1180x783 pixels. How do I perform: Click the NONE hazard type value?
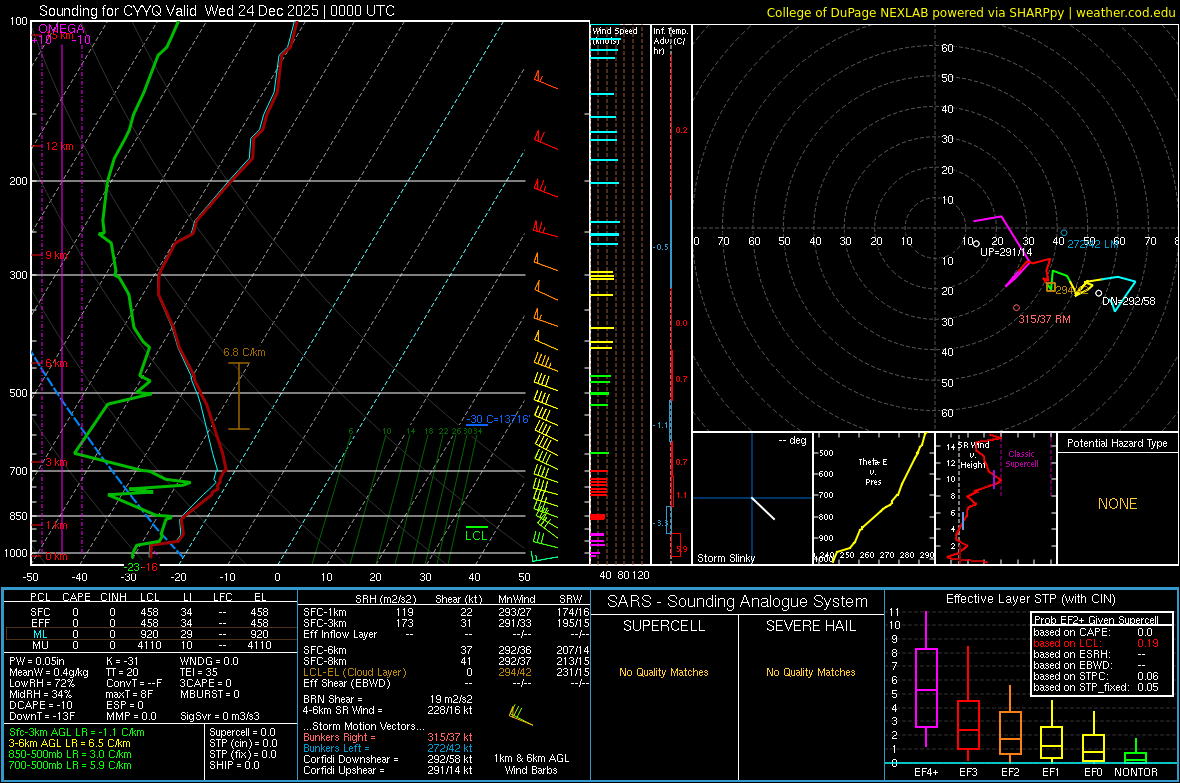(1117, 504)
